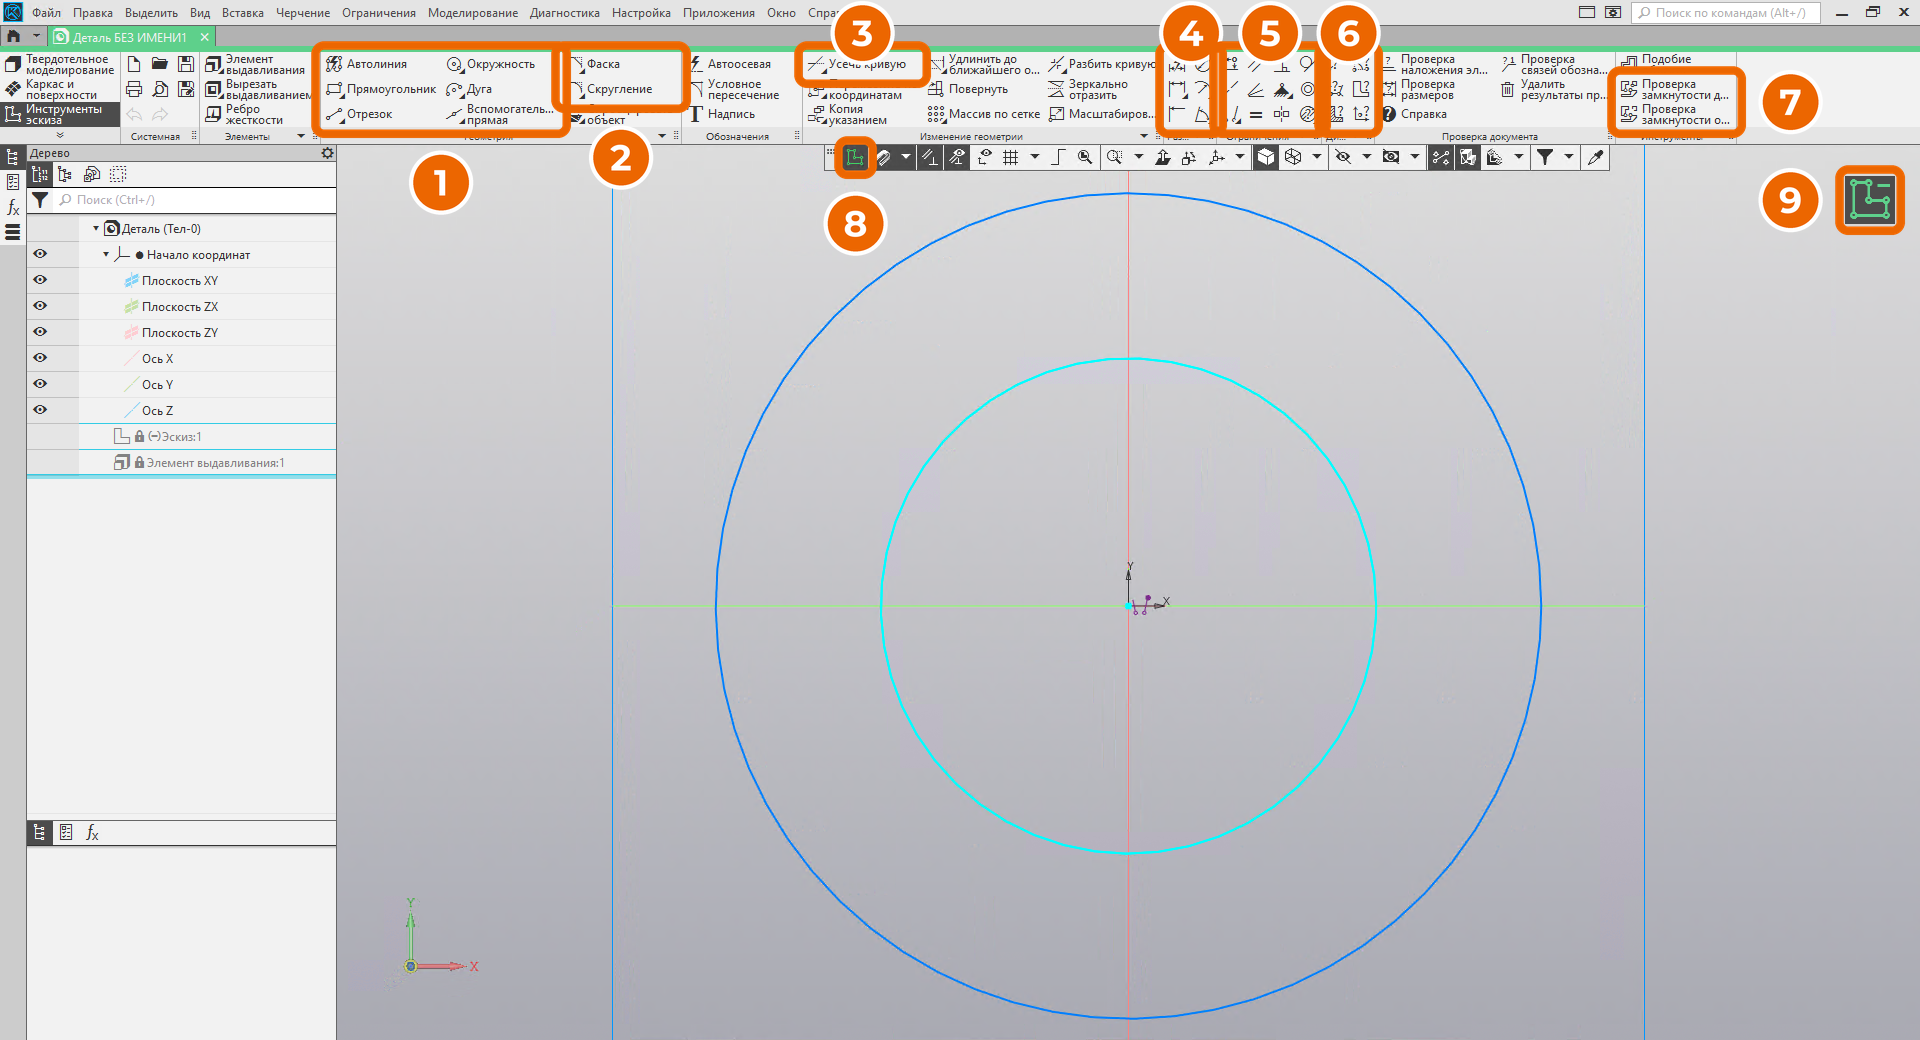
Task: Focus the tree search field Поиск (Ctrl+/)
Action: [x=195, y=200]
